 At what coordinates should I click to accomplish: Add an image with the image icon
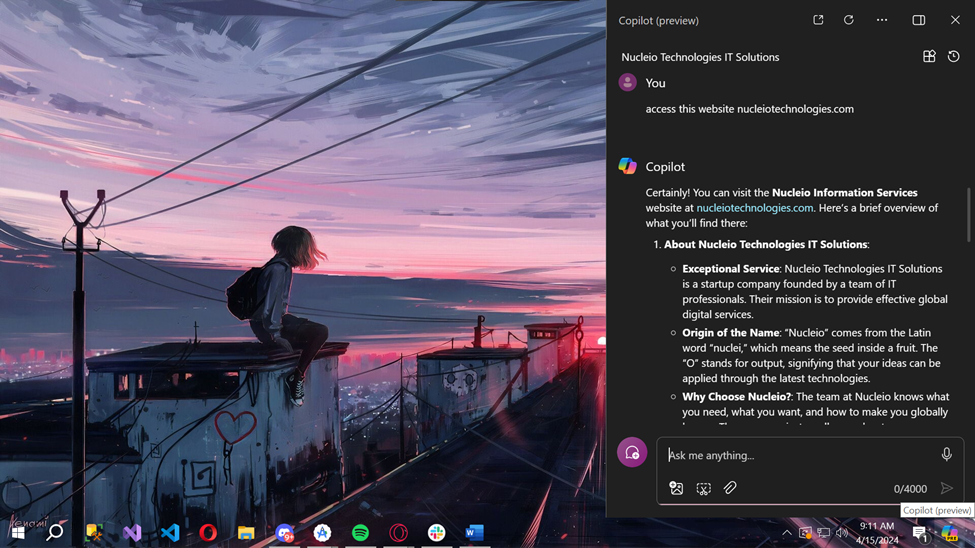[x=676, y=488]
